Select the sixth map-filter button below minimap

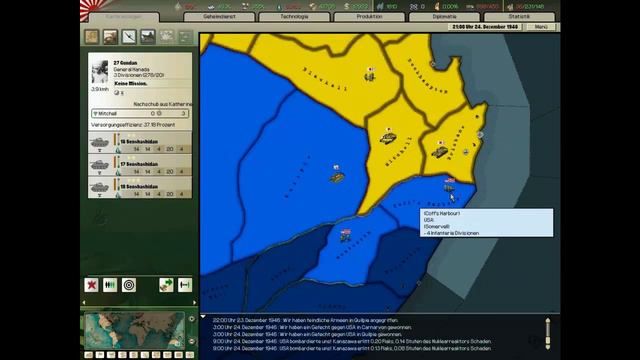pyautogui.click(x=145, y=355)
